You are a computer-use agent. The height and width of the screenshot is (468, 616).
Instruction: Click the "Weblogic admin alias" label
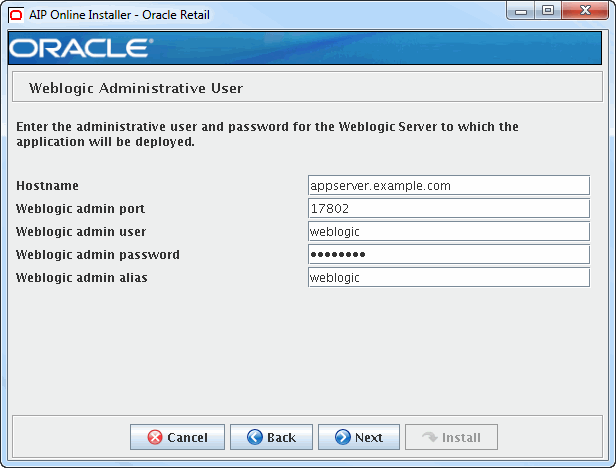pyautogui.click(x=82, y=278)
